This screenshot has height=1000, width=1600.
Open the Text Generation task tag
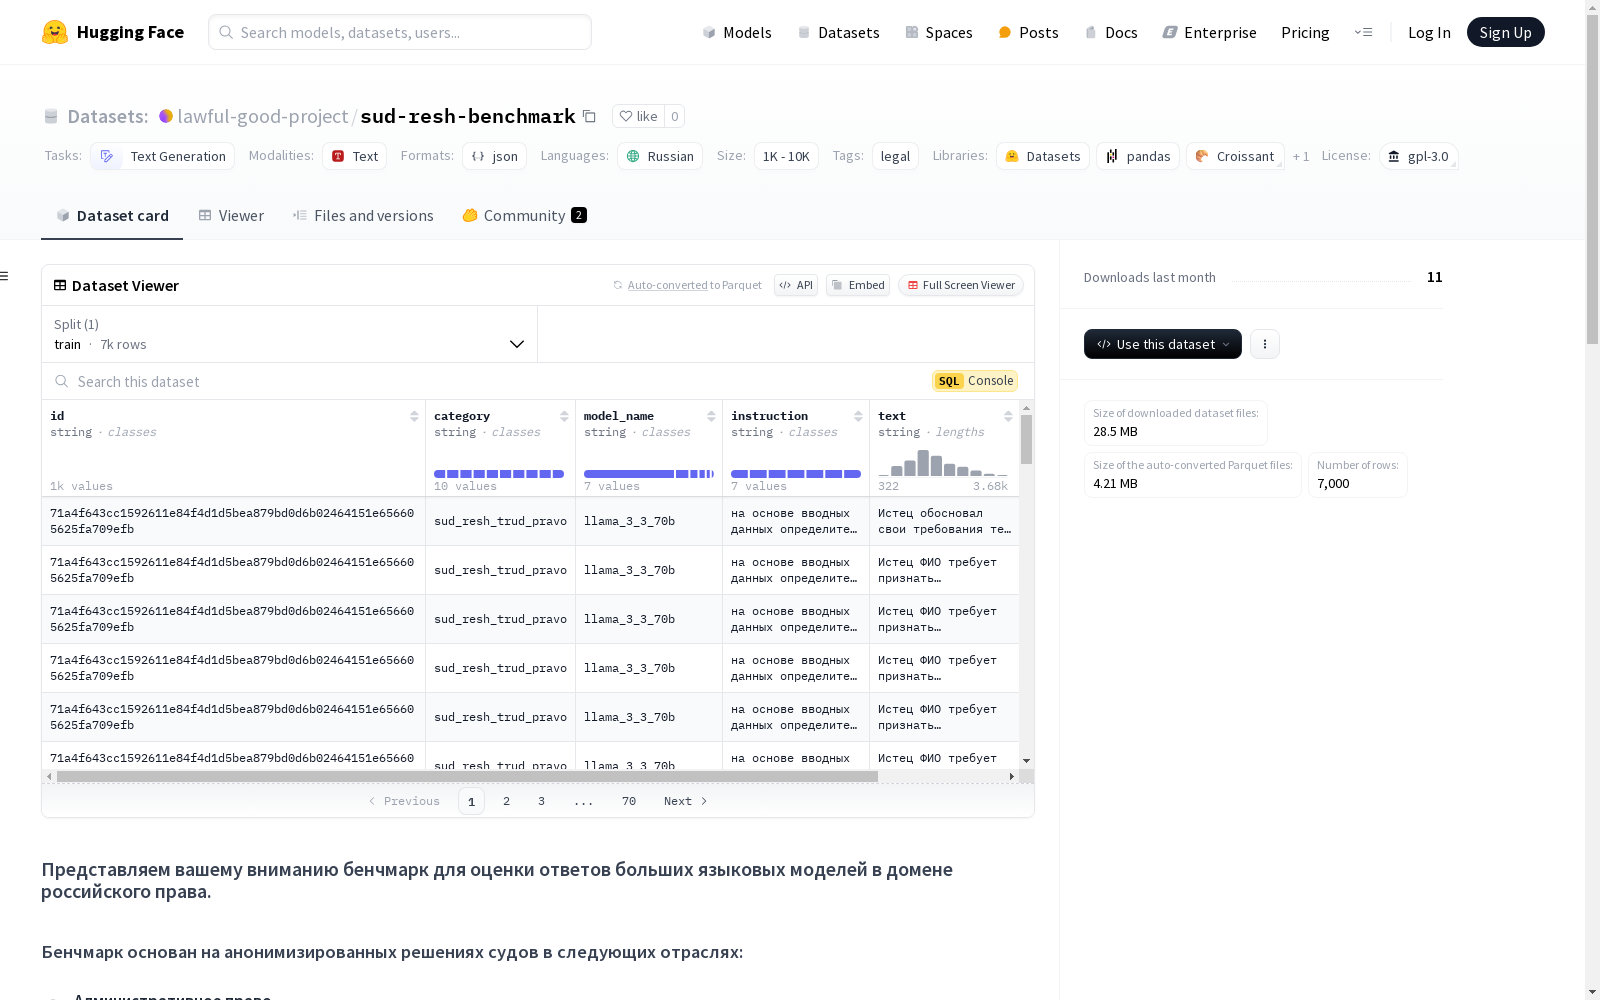[163, 156]
